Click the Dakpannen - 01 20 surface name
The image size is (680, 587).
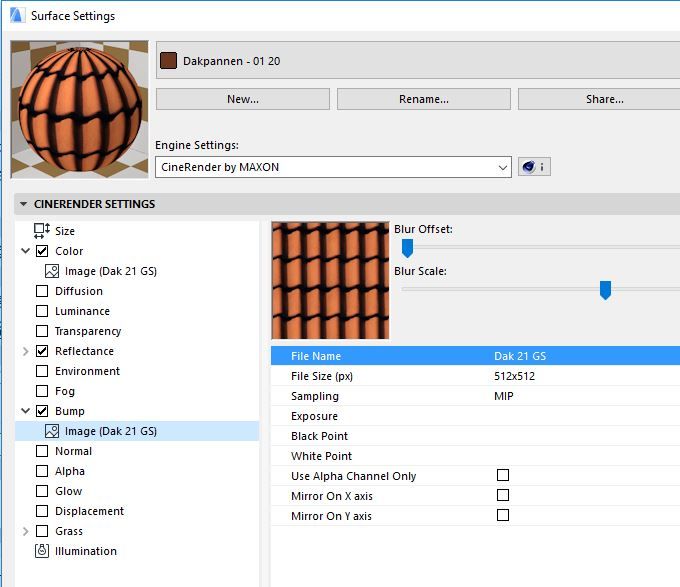click(232, 61)
